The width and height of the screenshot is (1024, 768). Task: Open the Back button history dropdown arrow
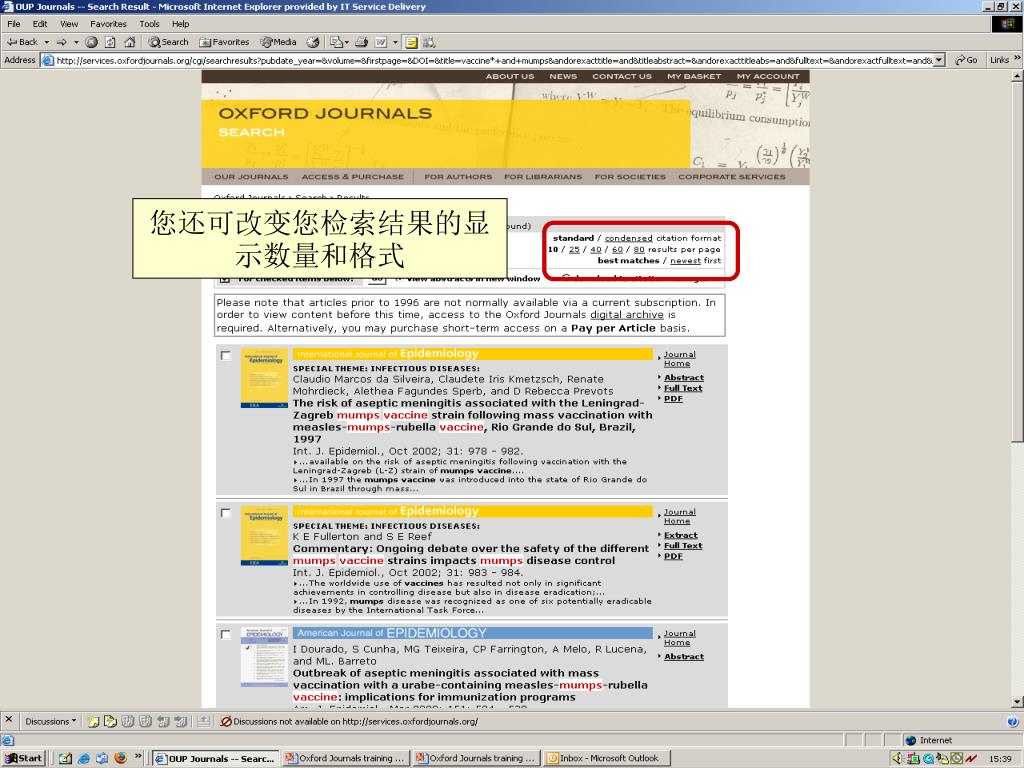click(46, 42)
